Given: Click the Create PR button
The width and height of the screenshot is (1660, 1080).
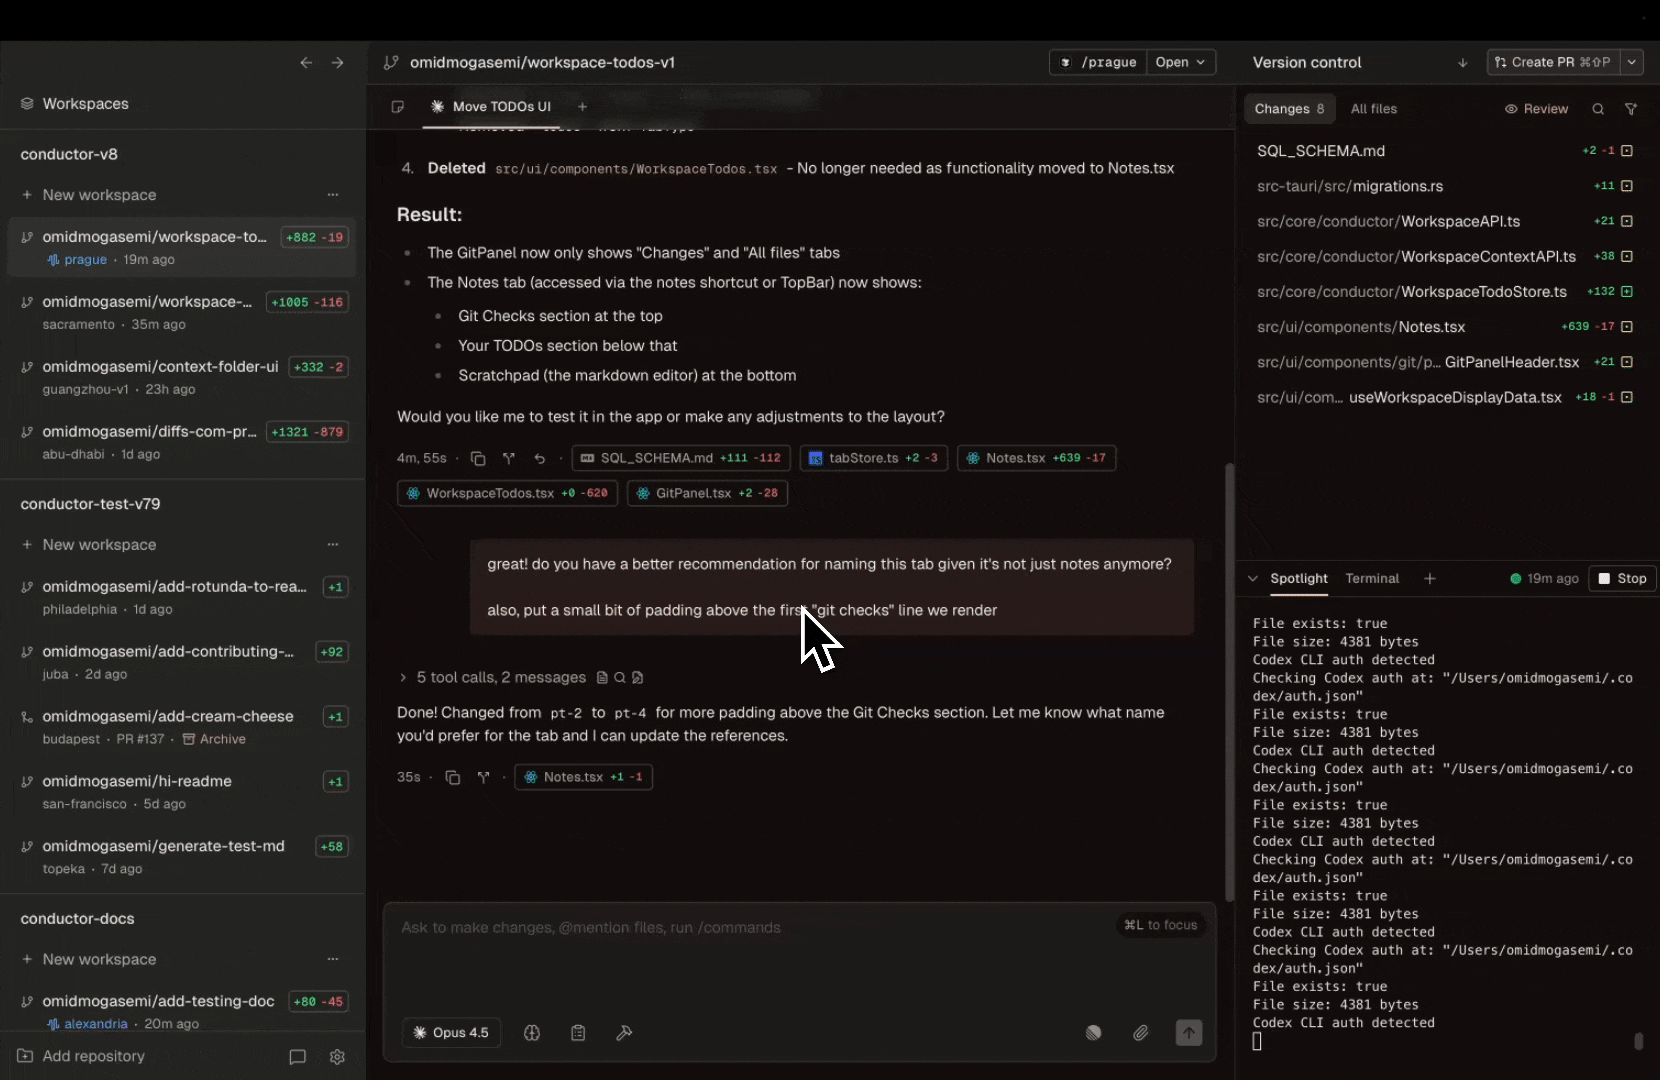Looking at the screenshot, I should tap(1553, 62).
